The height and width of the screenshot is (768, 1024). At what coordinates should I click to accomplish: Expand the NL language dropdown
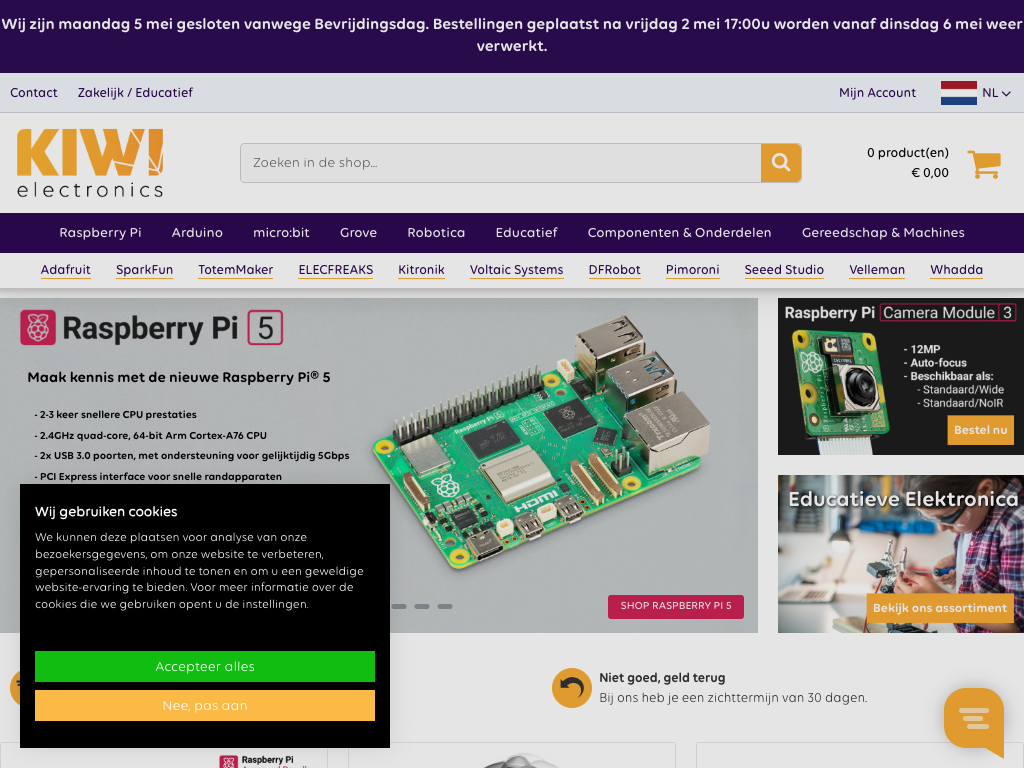pos(997,93)
